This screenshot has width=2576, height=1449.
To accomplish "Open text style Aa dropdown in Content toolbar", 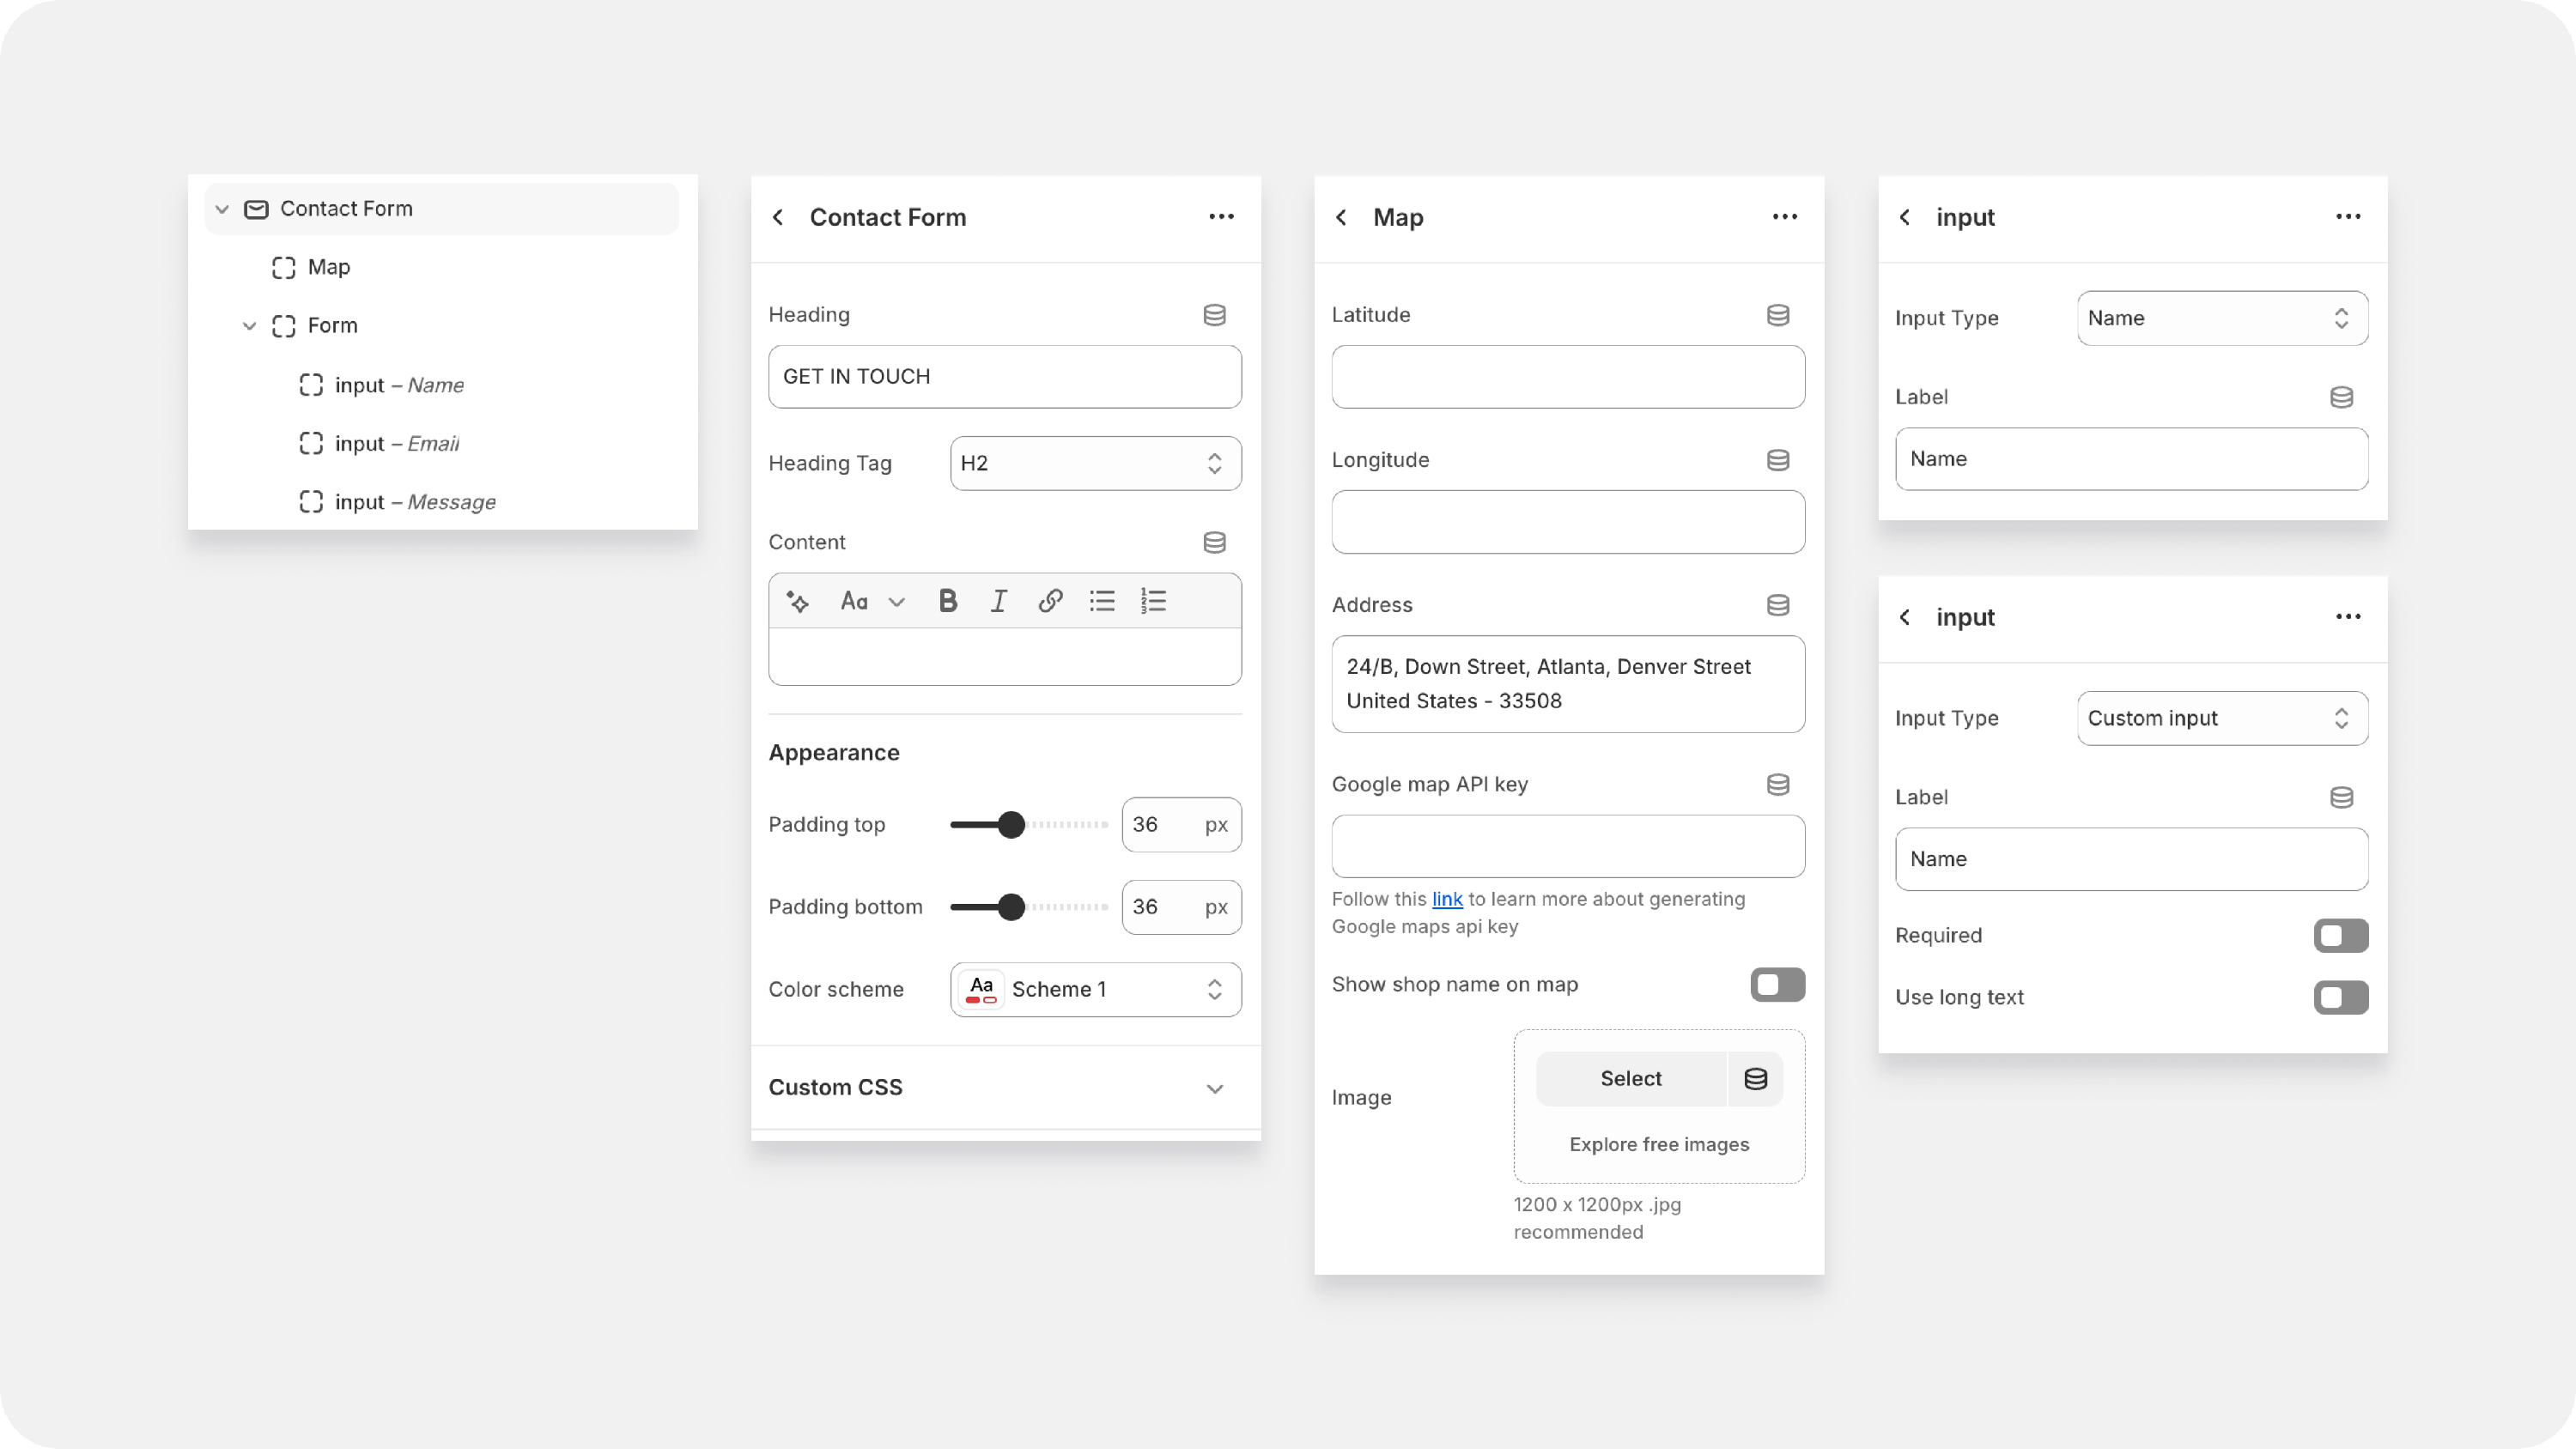I will tap(872, 601).
